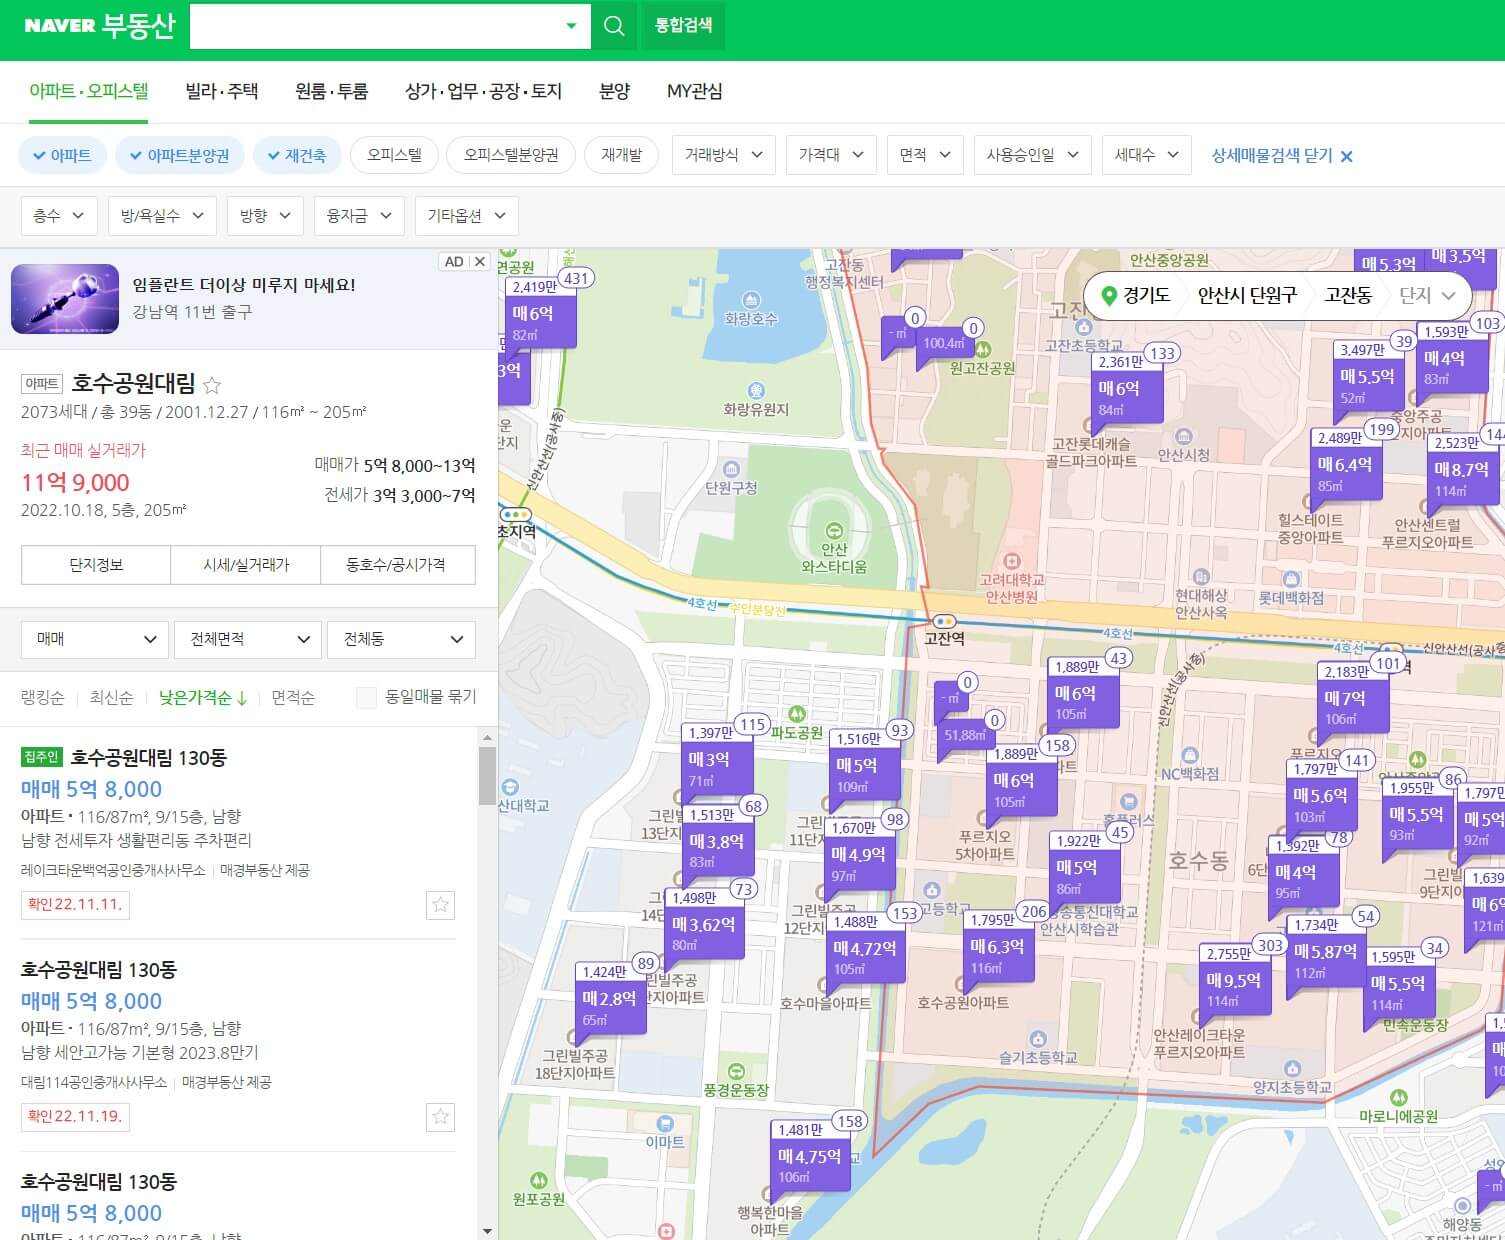Select 안산시 단원구 in location breadcrumb
The image size is (1505, 1240).
tap(1246, 296)
